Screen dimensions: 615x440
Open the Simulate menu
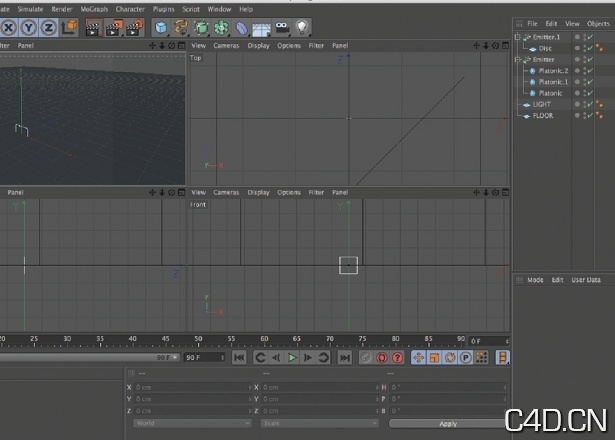point(30,9)
